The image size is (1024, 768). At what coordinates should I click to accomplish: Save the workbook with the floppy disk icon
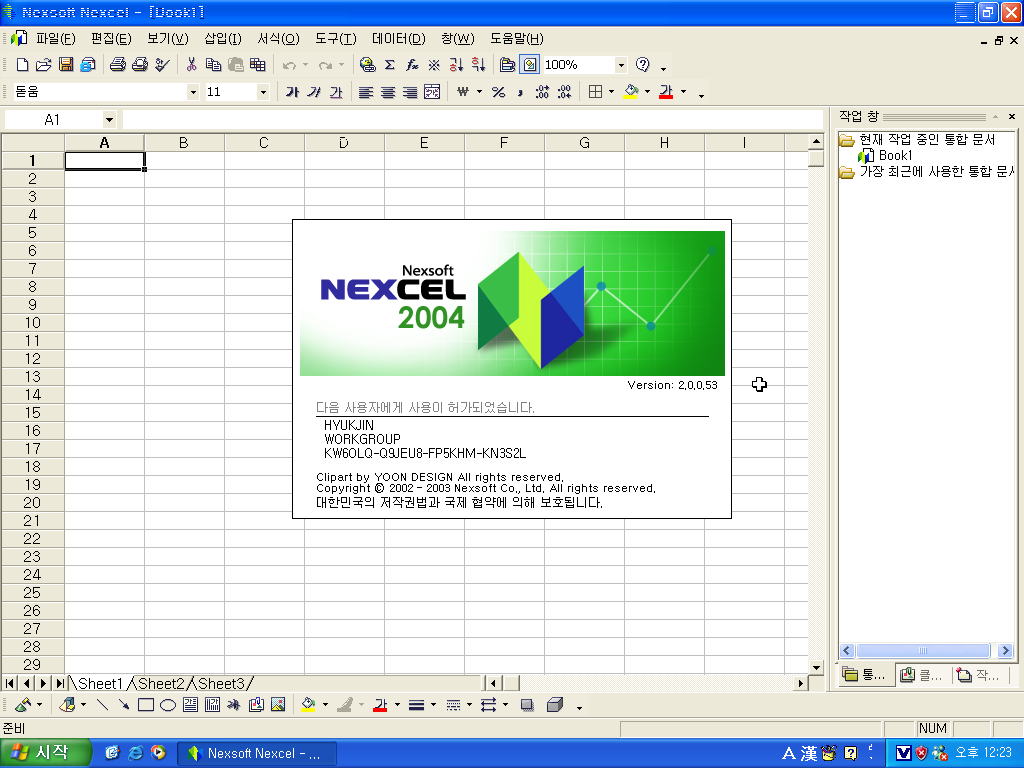66,65
